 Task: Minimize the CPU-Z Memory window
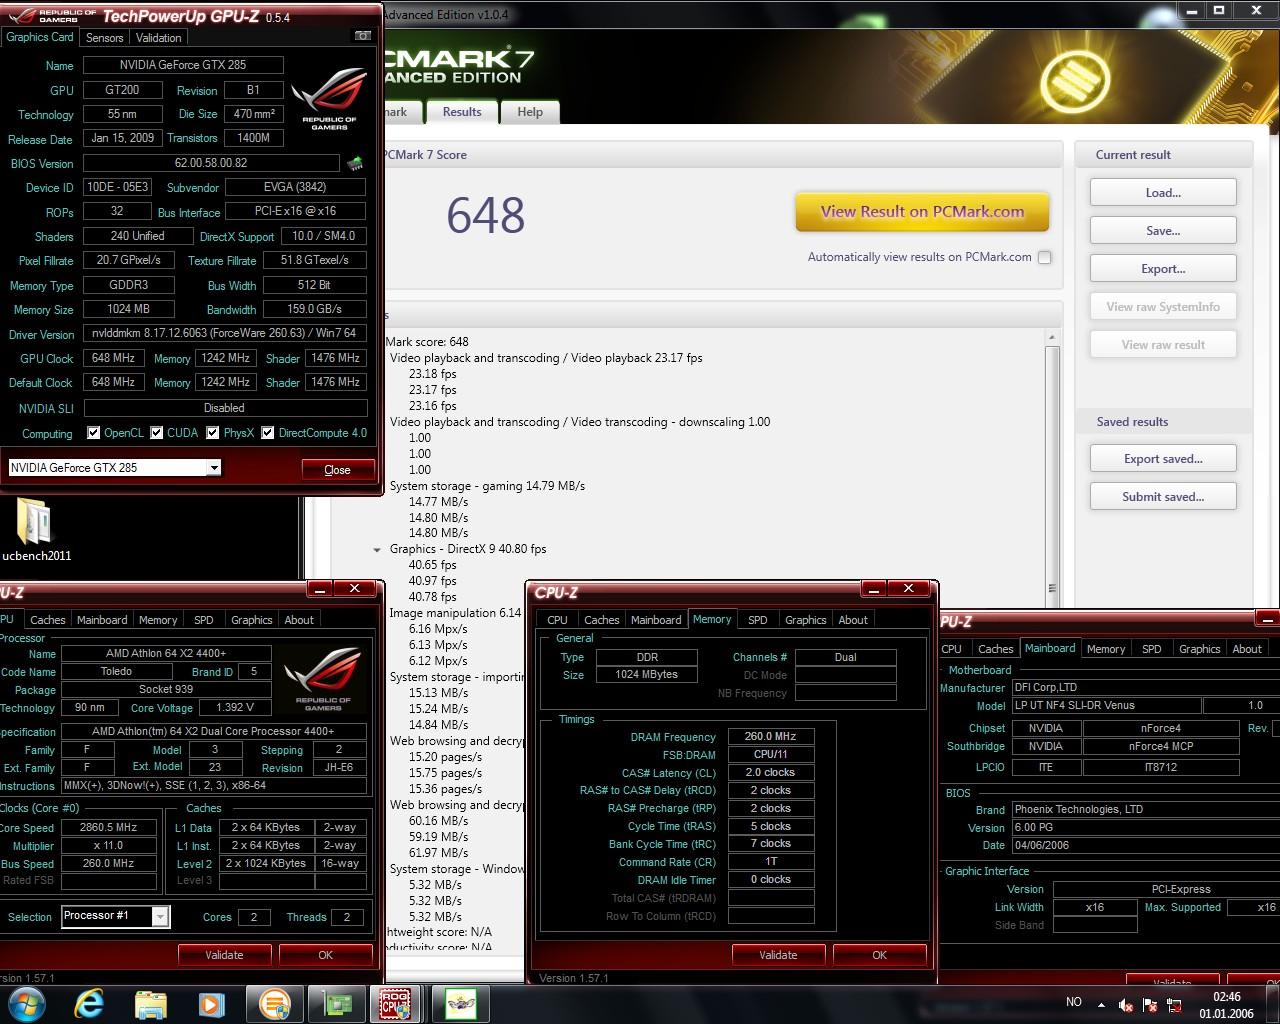(873, 588)
